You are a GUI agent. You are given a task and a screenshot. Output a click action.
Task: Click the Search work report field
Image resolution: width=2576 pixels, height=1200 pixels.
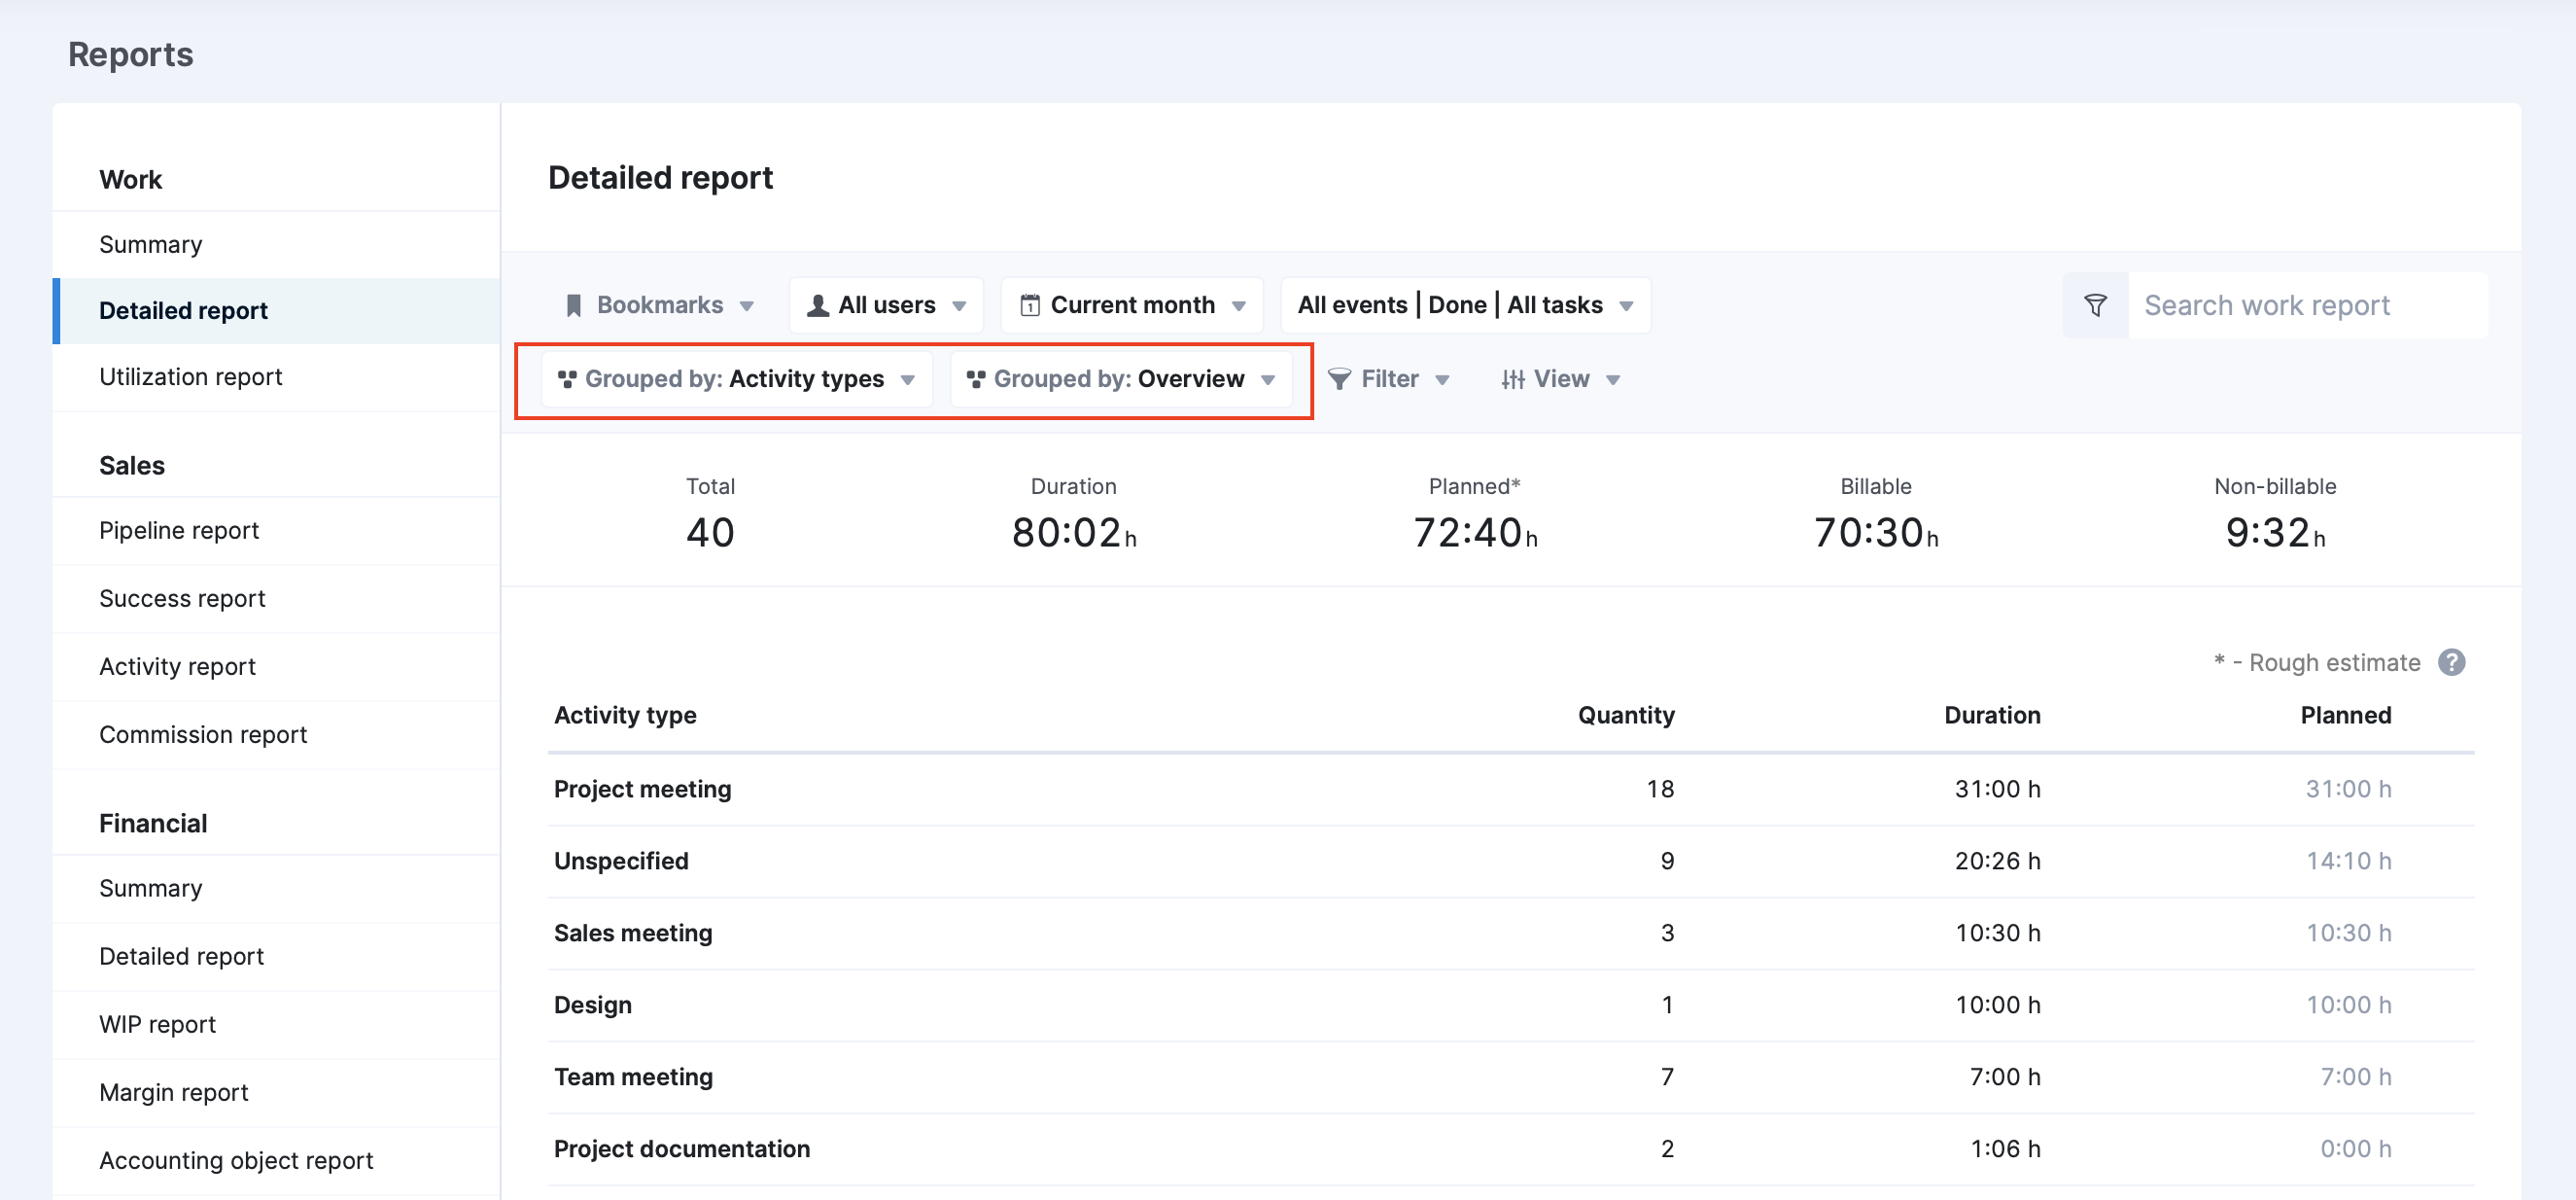tap(2308, 305)
